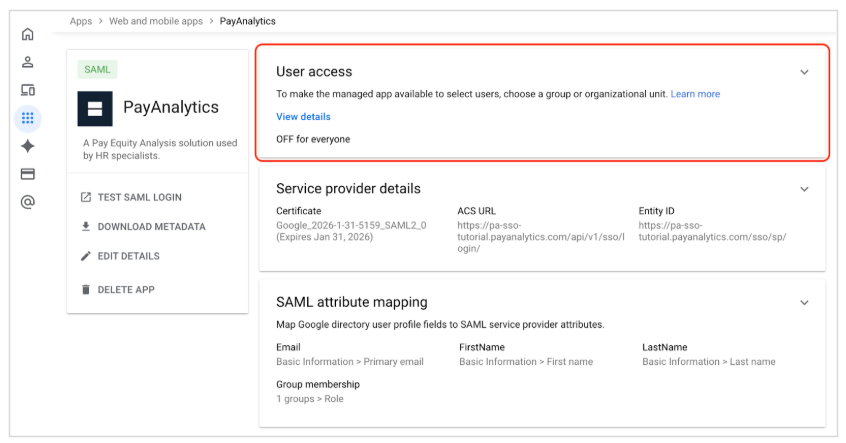Open the Account @ icon
Image resolution: width=846 pixels, height=443 pixels.
tap(28, 202)
